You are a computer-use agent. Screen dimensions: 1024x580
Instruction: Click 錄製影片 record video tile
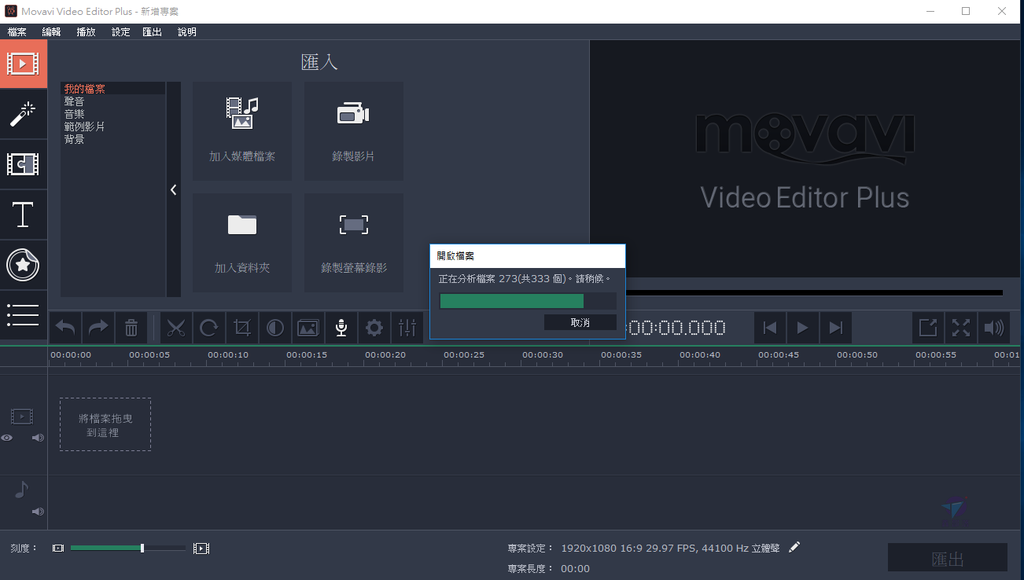(x=353, y=131)
